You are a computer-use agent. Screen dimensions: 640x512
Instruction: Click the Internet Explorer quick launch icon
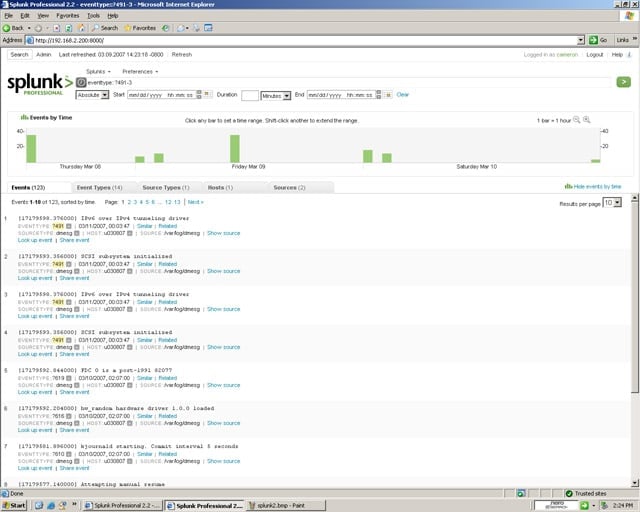coord(51,505)
